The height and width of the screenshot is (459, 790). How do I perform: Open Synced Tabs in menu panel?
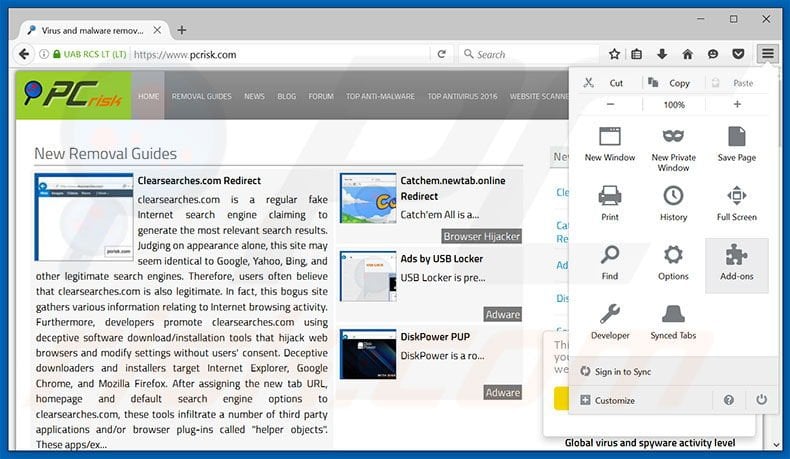tap(673, 322)
